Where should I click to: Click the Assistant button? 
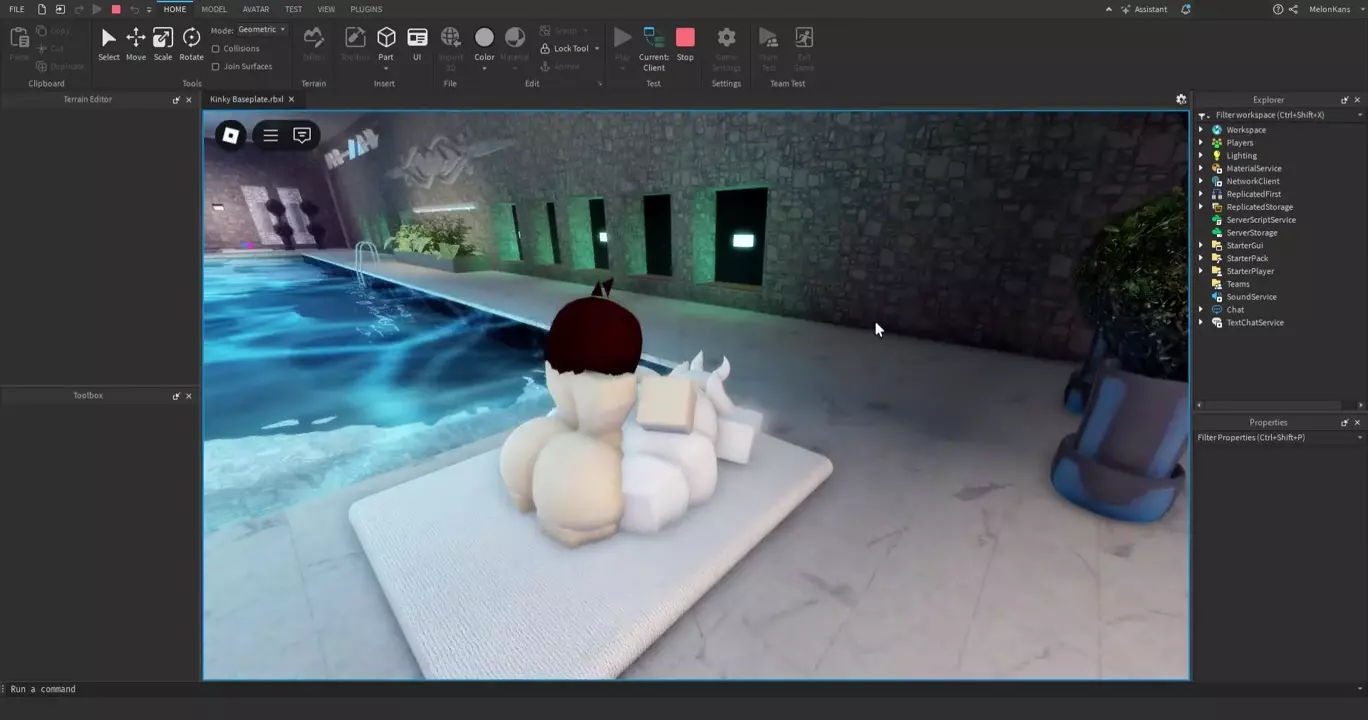[1143, 9]
